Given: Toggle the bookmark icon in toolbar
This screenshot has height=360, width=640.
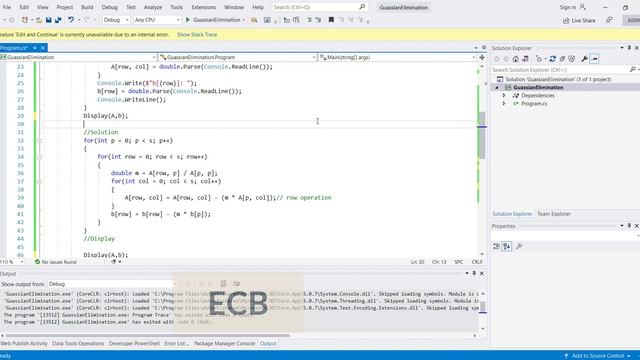Looking at the screenshot, I should (331, 20).
